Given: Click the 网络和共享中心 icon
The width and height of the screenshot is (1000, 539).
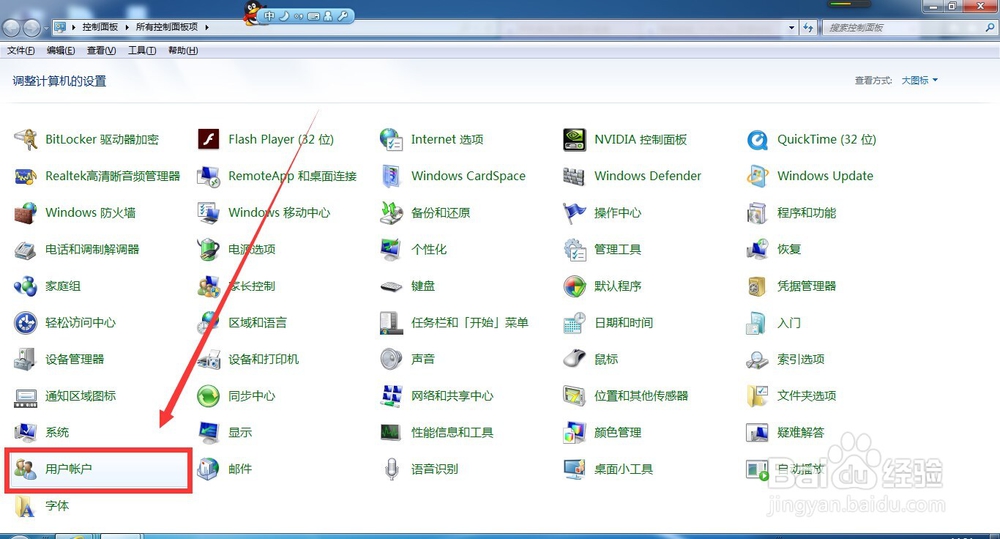Looking at the screenshot, I should click(x=391, y=396).
